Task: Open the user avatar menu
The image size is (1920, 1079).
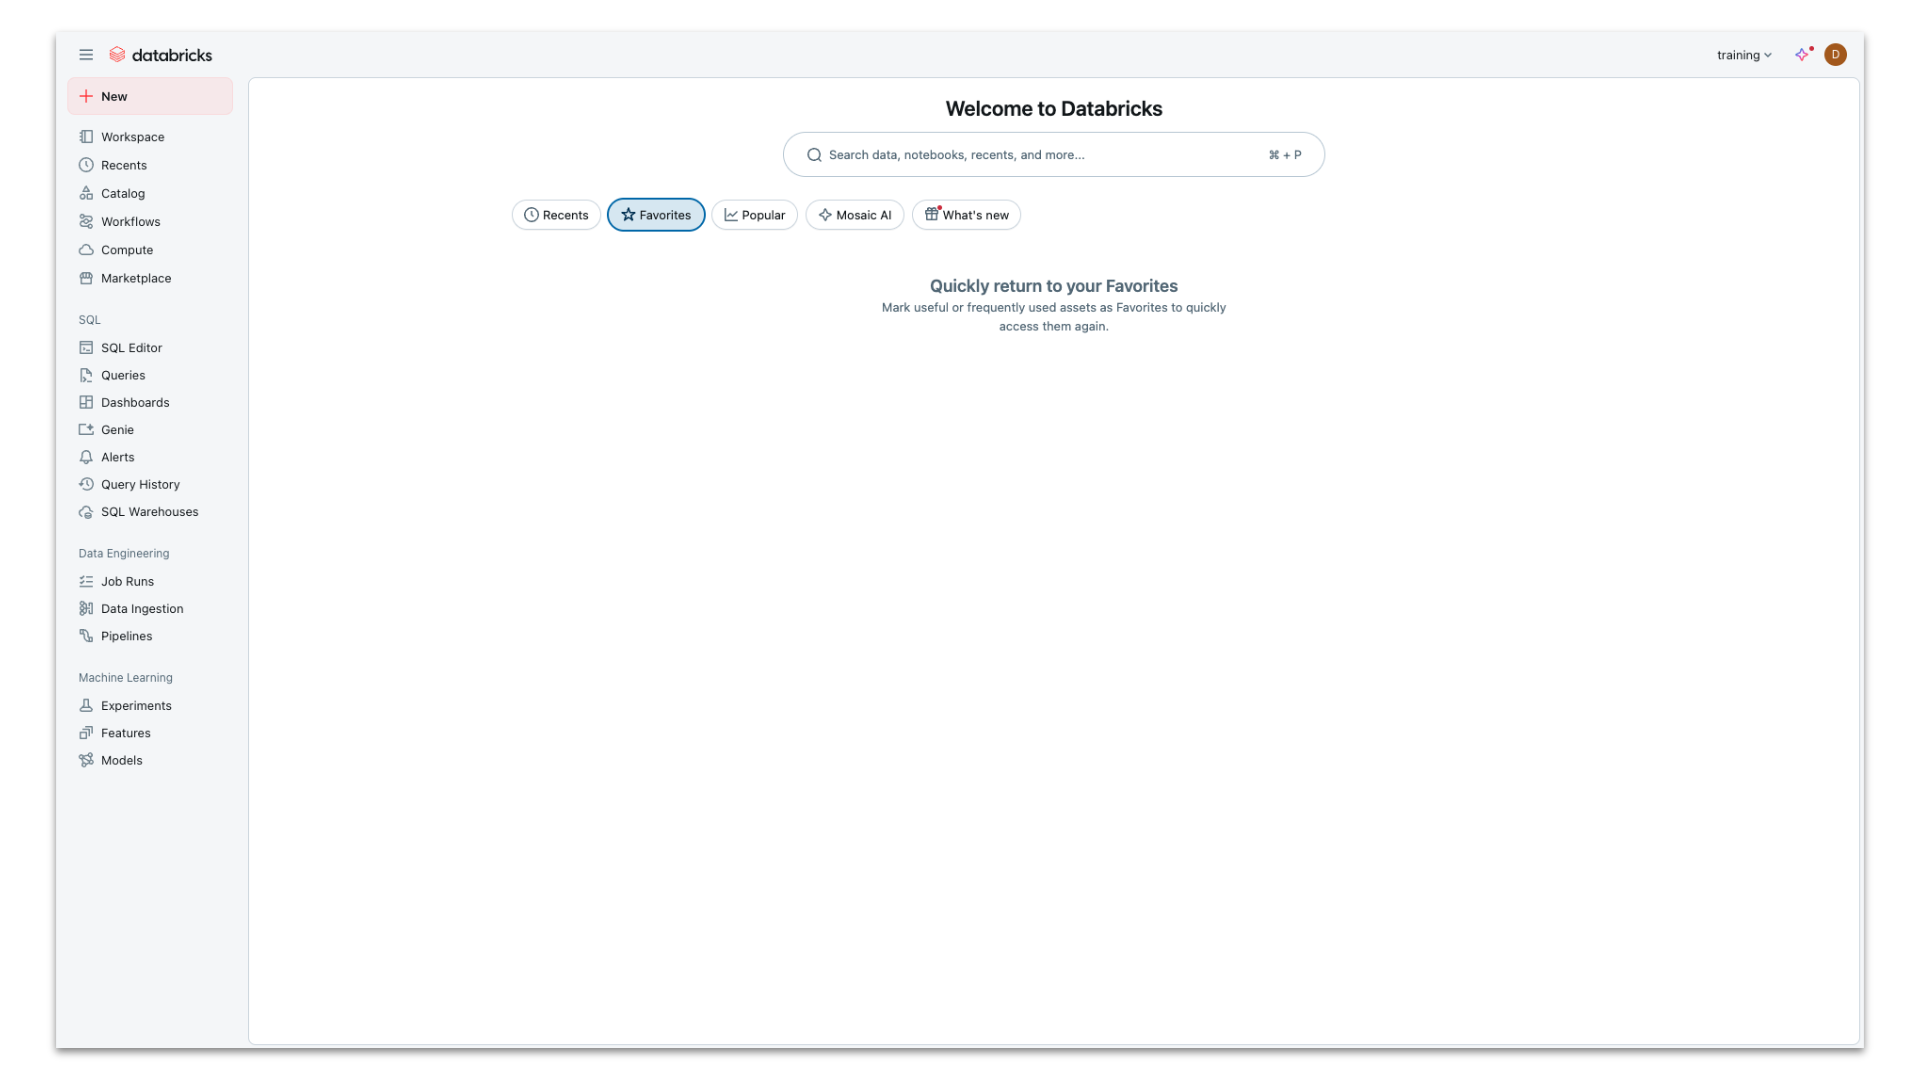Action: tap(1835, 55)
